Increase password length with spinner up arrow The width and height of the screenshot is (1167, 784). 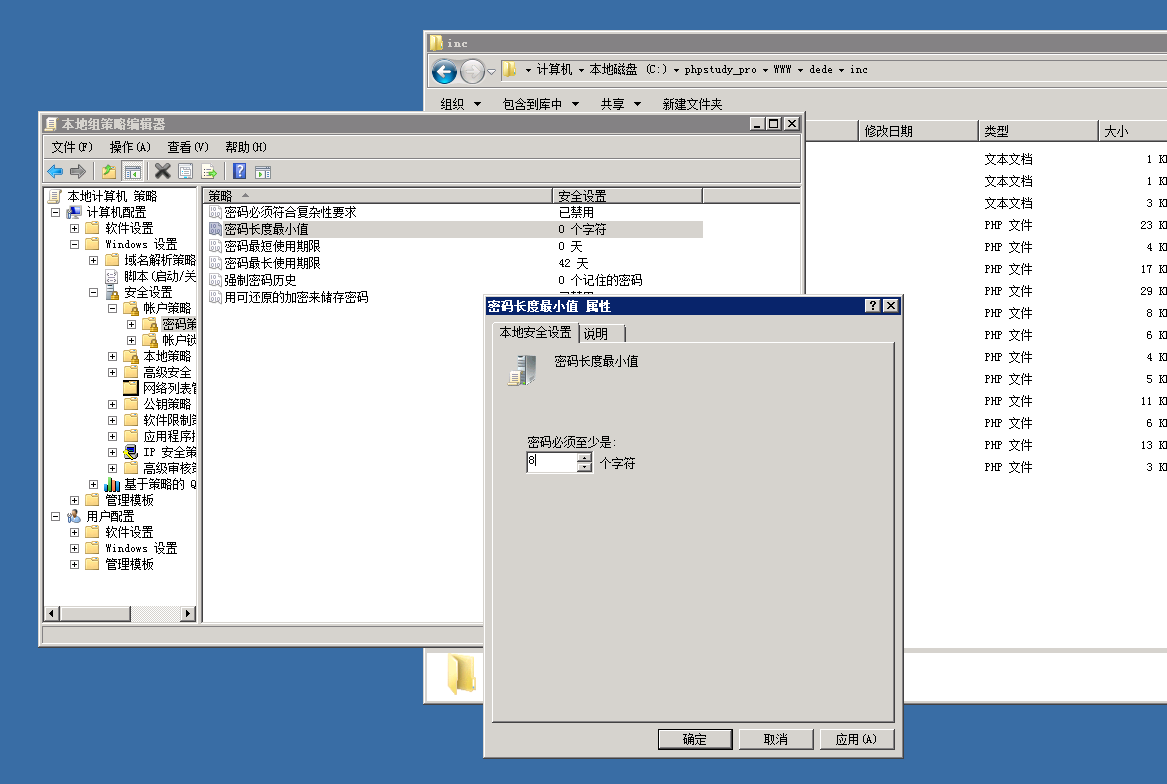[585, 458]
